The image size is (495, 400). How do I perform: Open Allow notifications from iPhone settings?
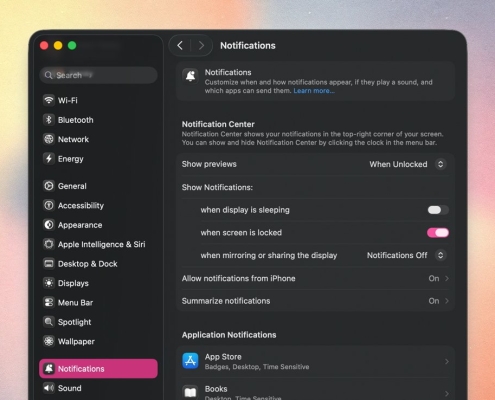pos(315,278)
